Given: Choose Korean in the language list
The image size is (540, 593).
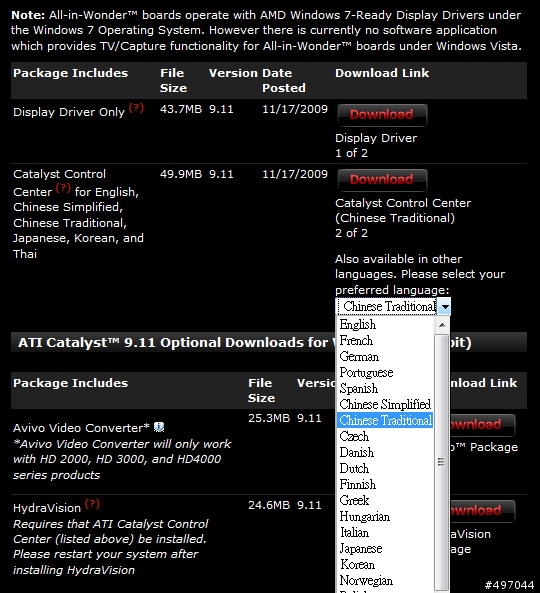Looking at the screenshot, I should [385, 564].
